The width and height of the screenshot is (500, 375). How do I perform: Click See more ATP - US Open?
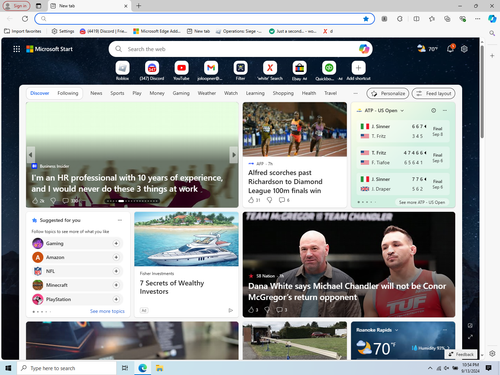click(422, 202)
